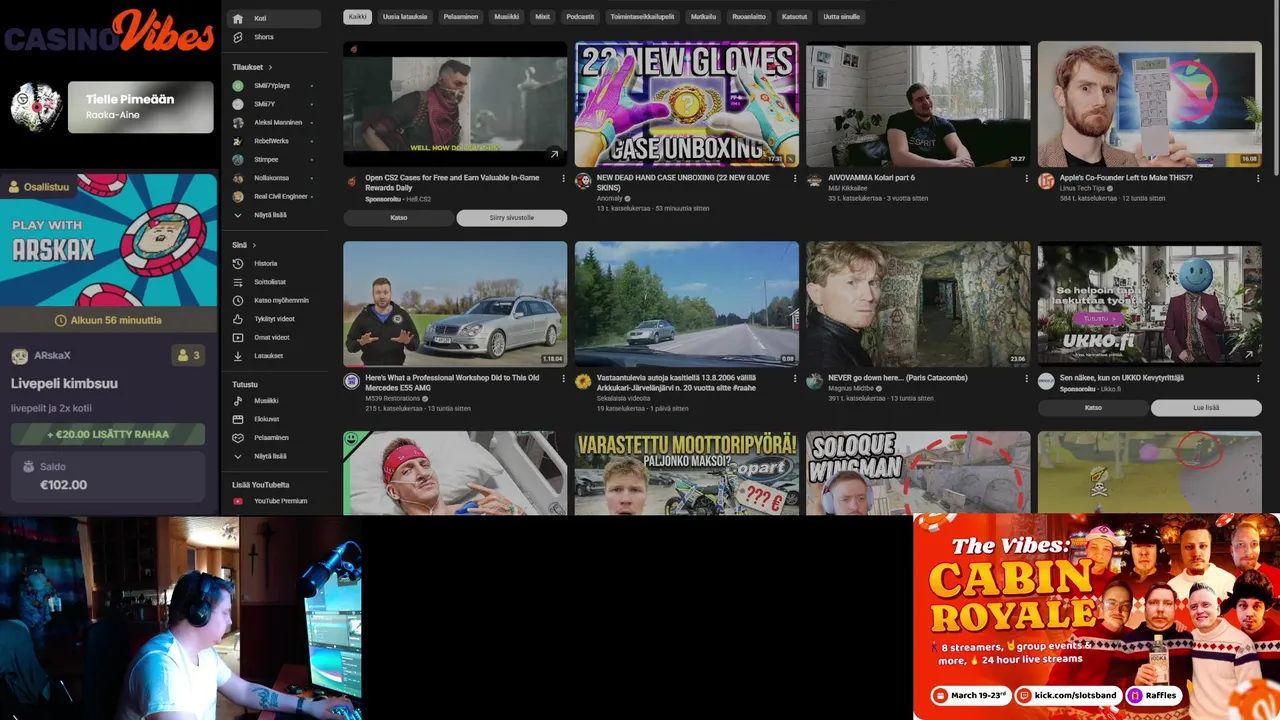
Task: Open Anomaly channel avatar beside video title
Action: point(583,181)
